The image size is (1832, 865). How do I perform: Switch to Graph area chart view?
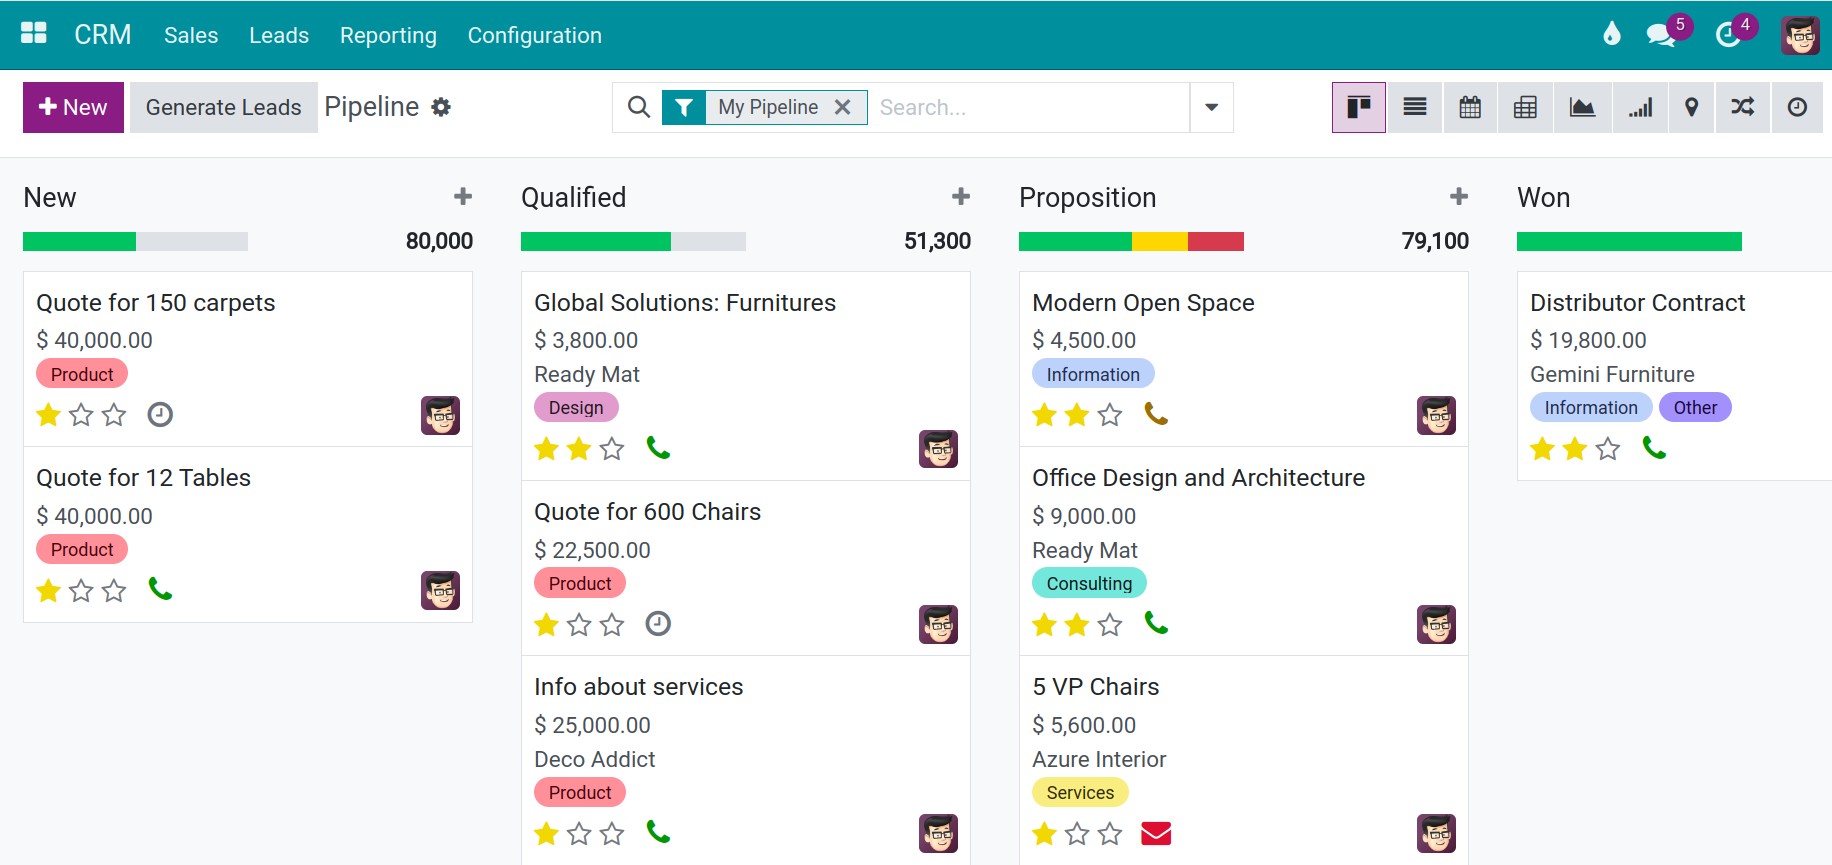(1582, 107)
